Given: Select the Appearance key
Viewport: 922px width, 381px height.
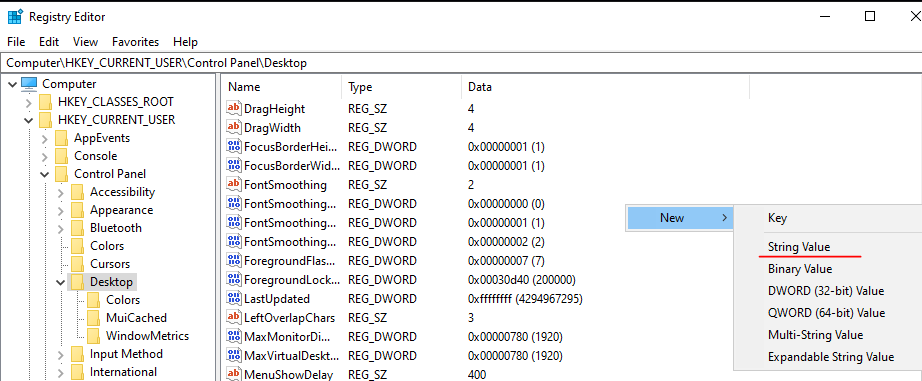Looking at the screenshot, I should coord(121,210).
